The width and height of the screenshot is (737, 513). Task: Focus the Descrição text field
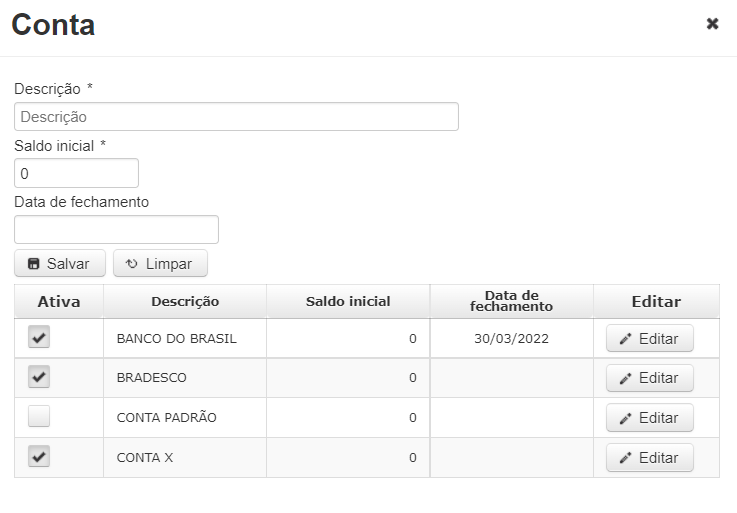[x=236, y=117]
